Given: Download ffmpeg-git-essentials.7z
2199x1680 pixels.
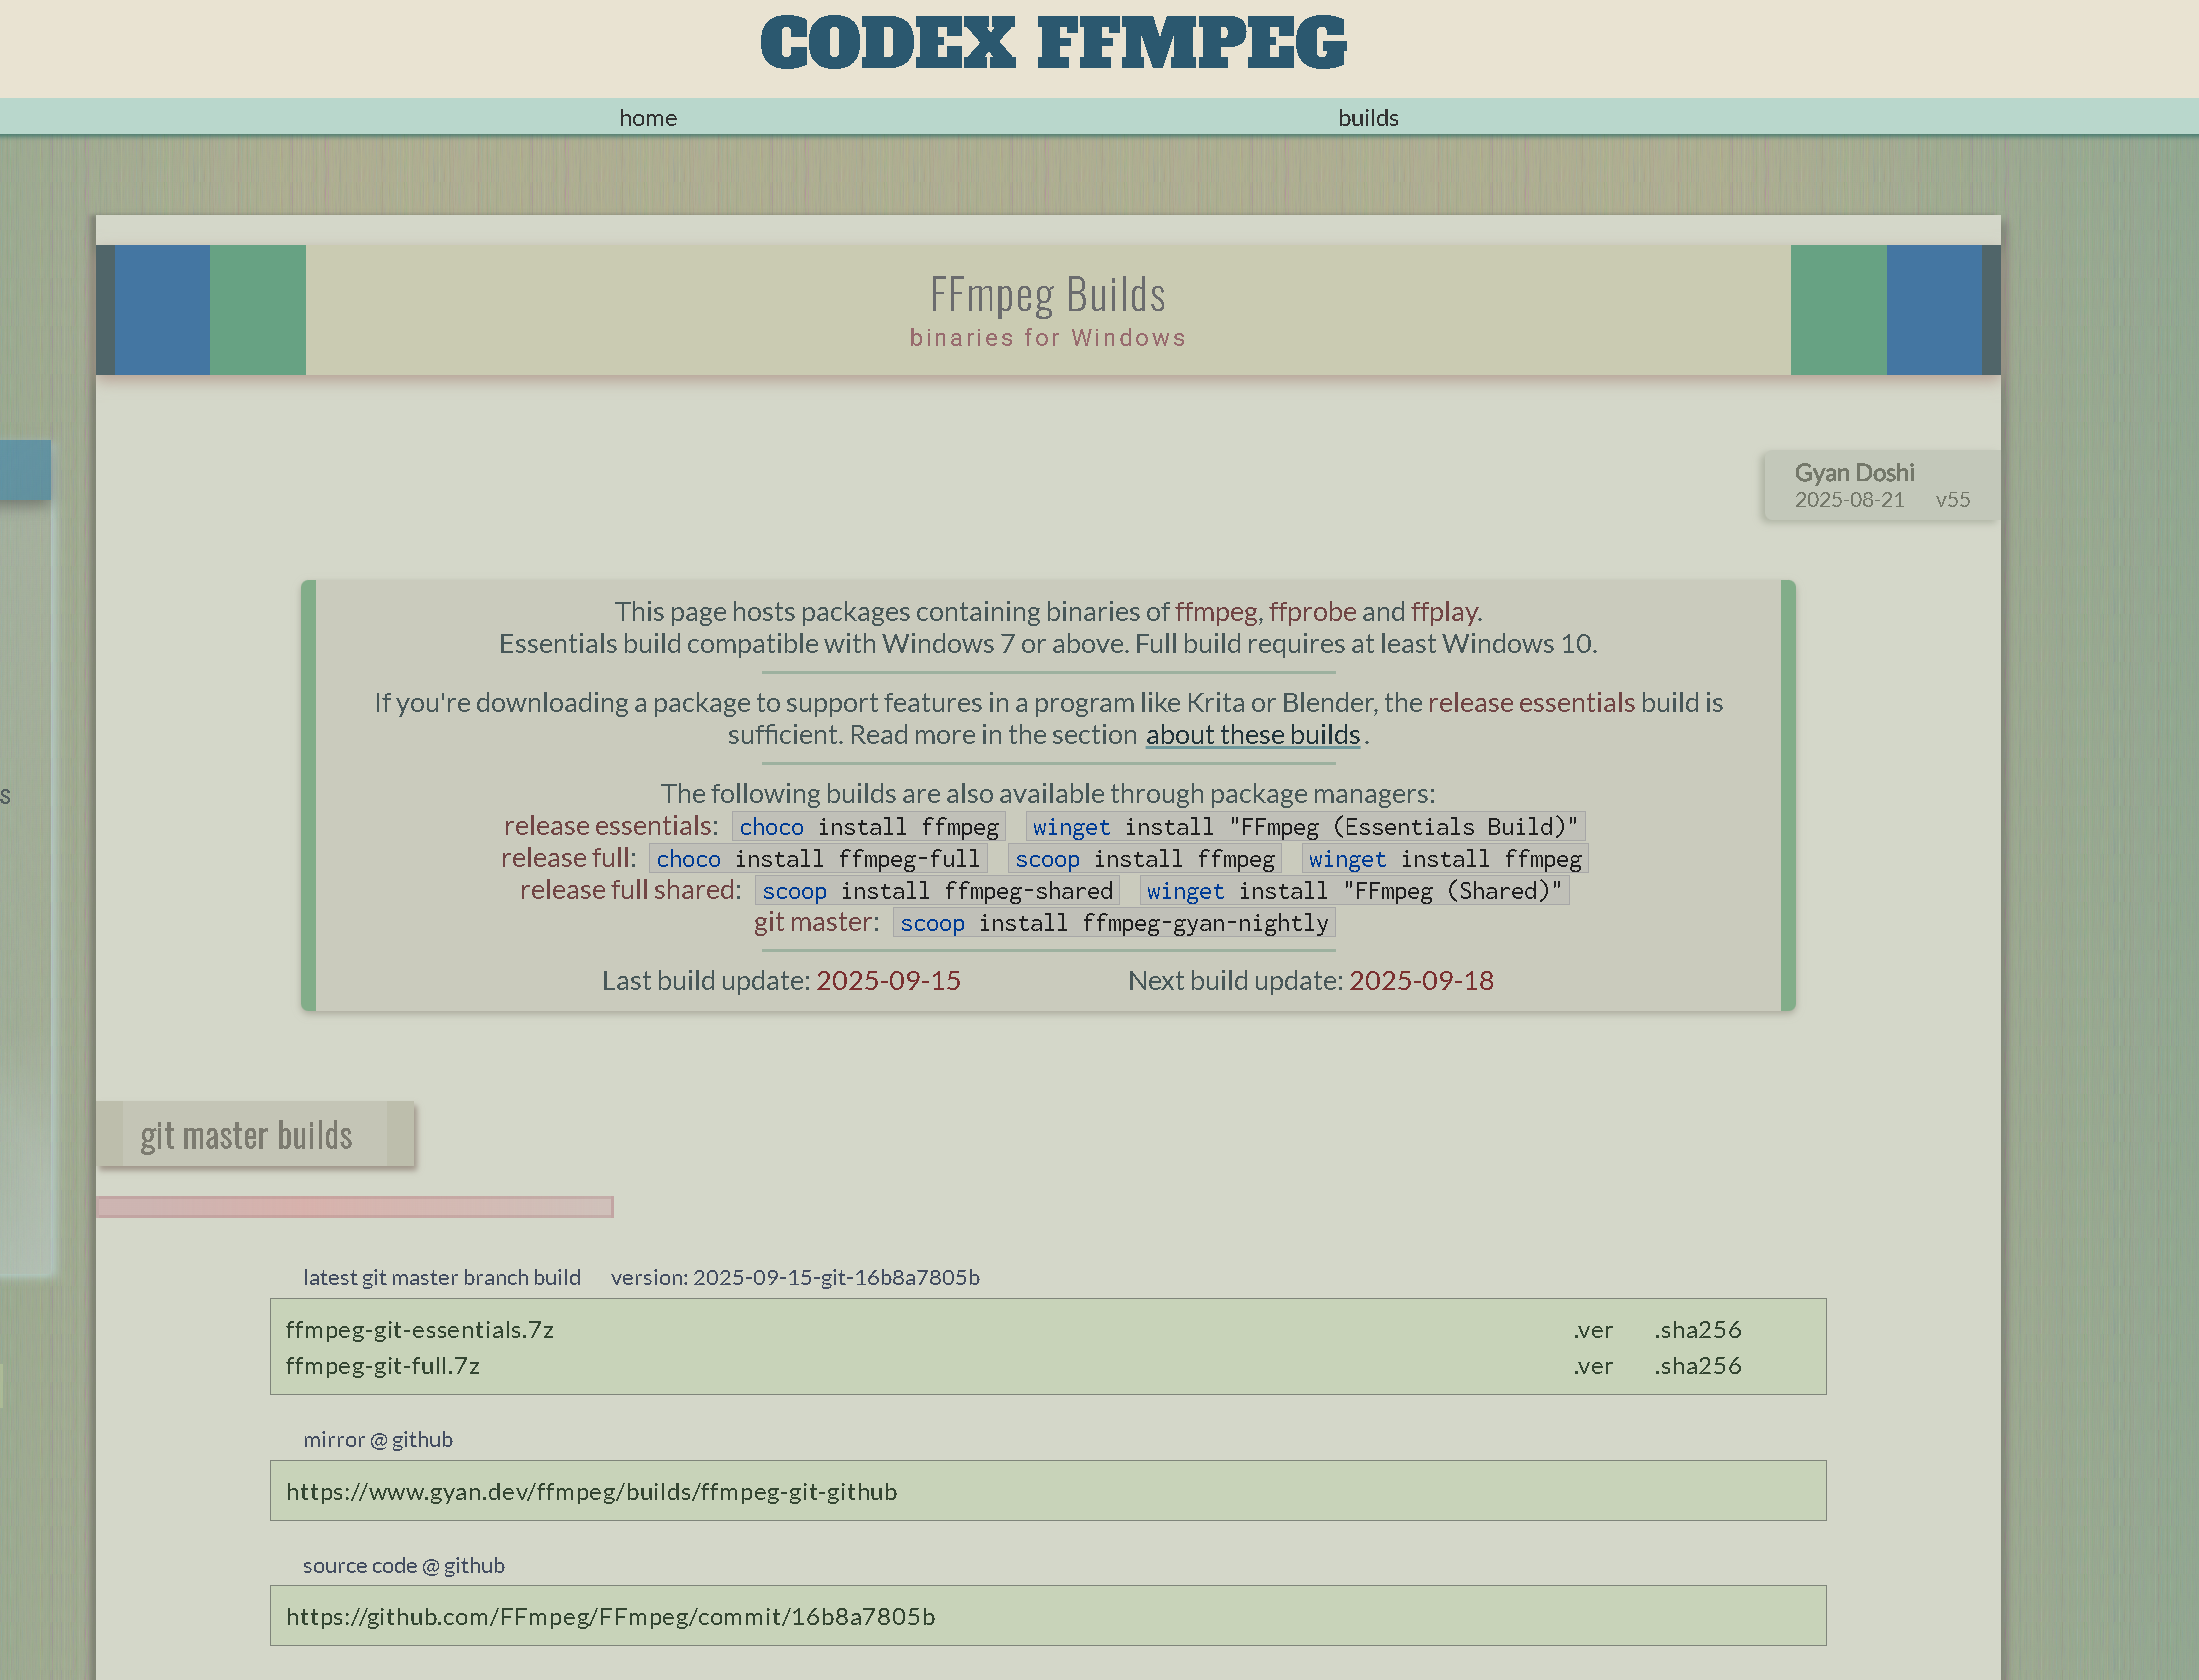Looking at the screenshot, I should point(420,1330).
